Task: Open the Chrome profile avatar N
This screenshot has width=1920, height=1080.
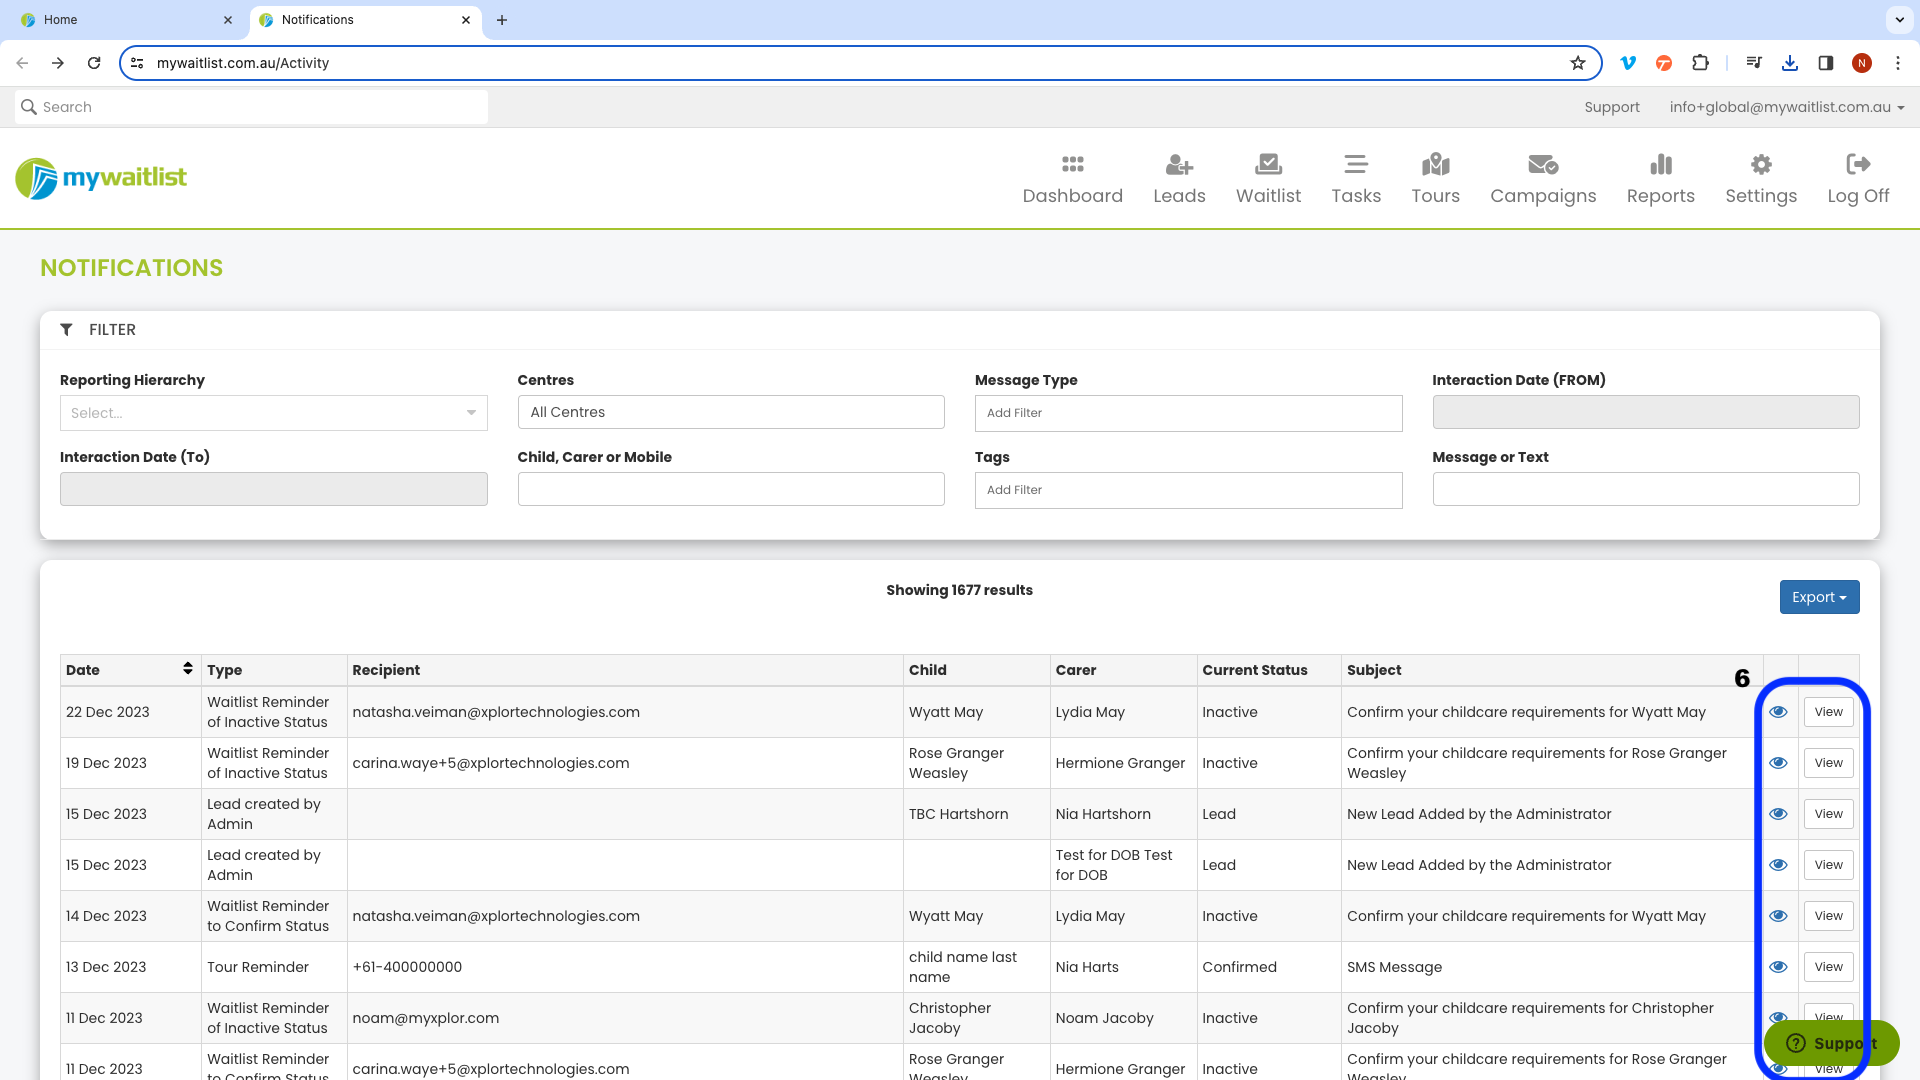Action: [1862, 63]
